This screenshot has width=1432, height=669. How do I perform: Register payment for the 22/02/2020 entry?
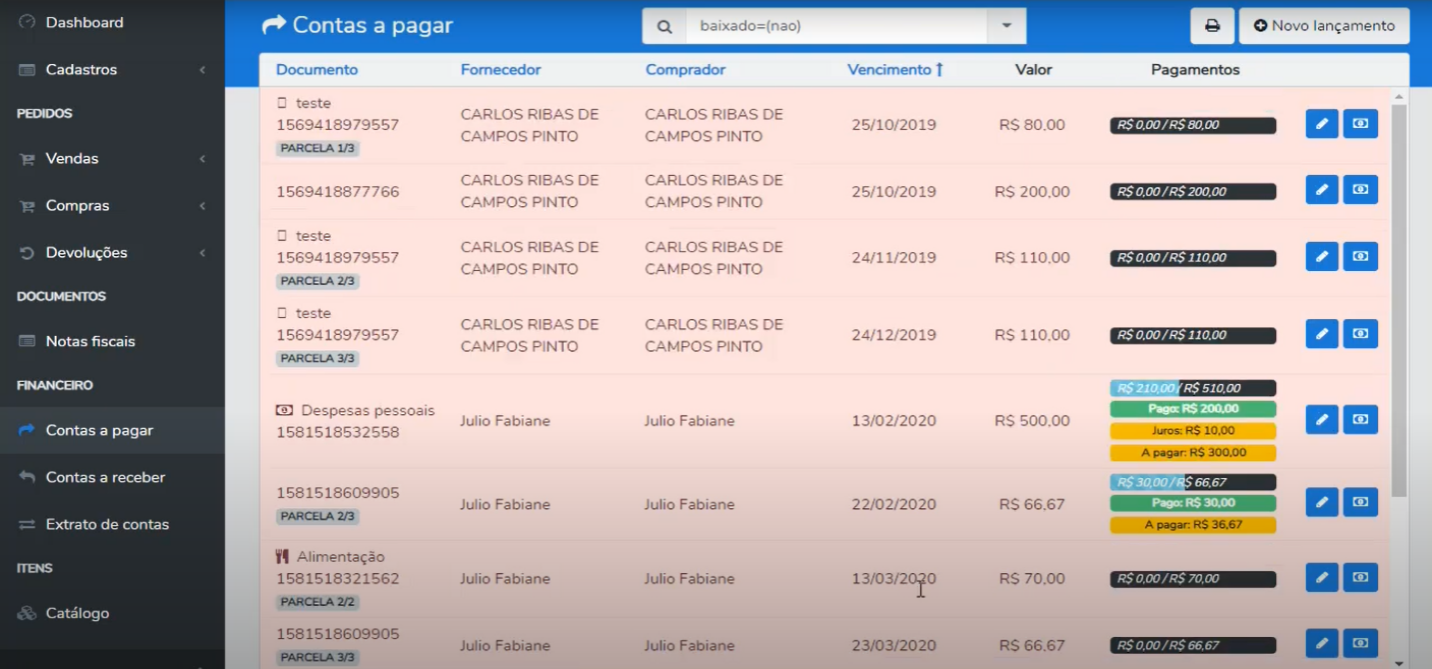point(1360,503)
